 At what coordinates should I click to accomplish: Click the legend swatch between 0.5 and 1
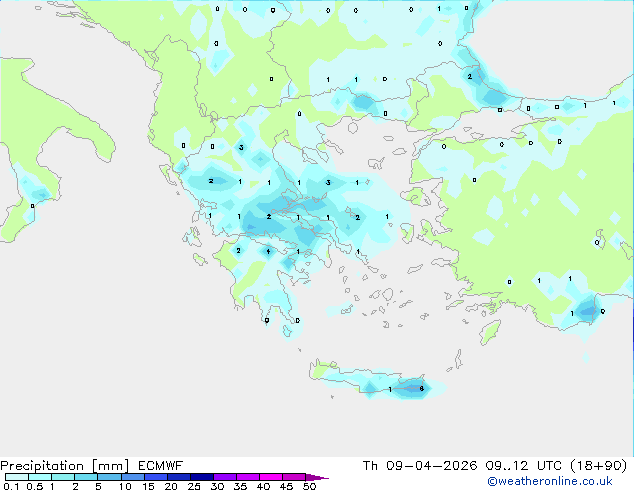[40, 477]
